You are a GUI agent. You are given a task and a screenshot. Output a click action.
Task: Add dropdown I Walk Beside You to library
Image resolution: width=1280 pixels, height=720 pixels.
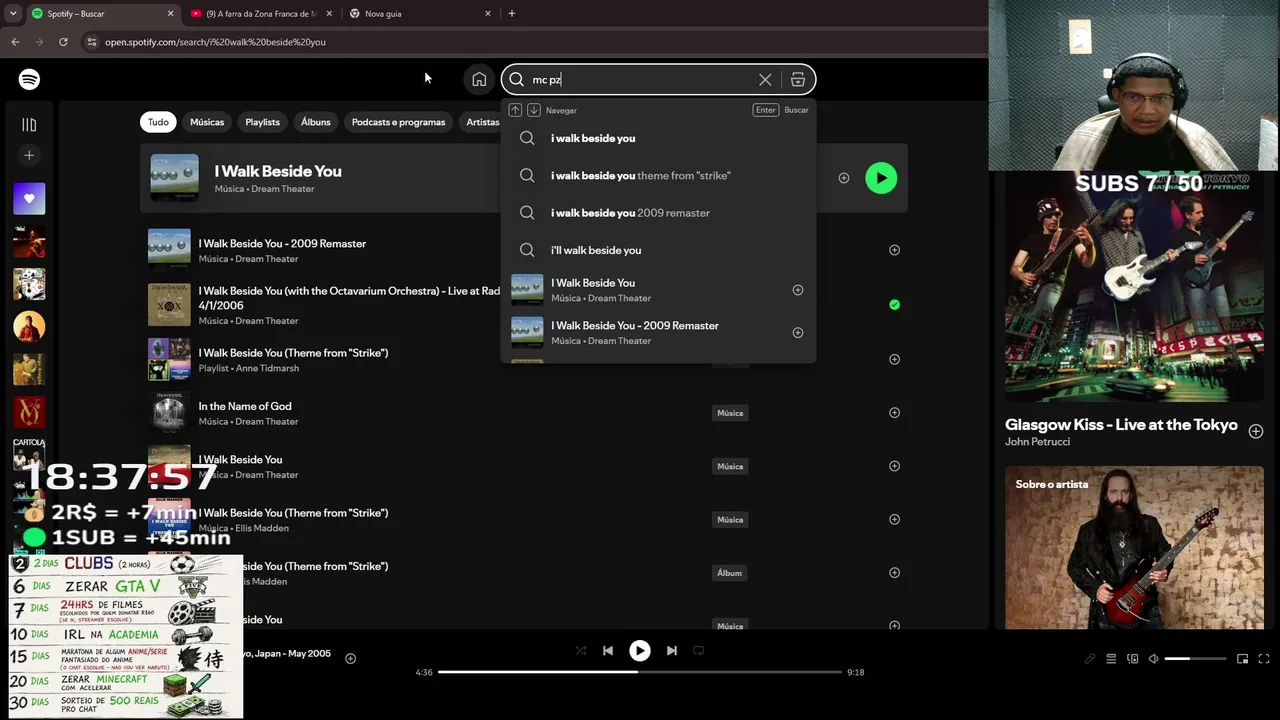(798, 290)
